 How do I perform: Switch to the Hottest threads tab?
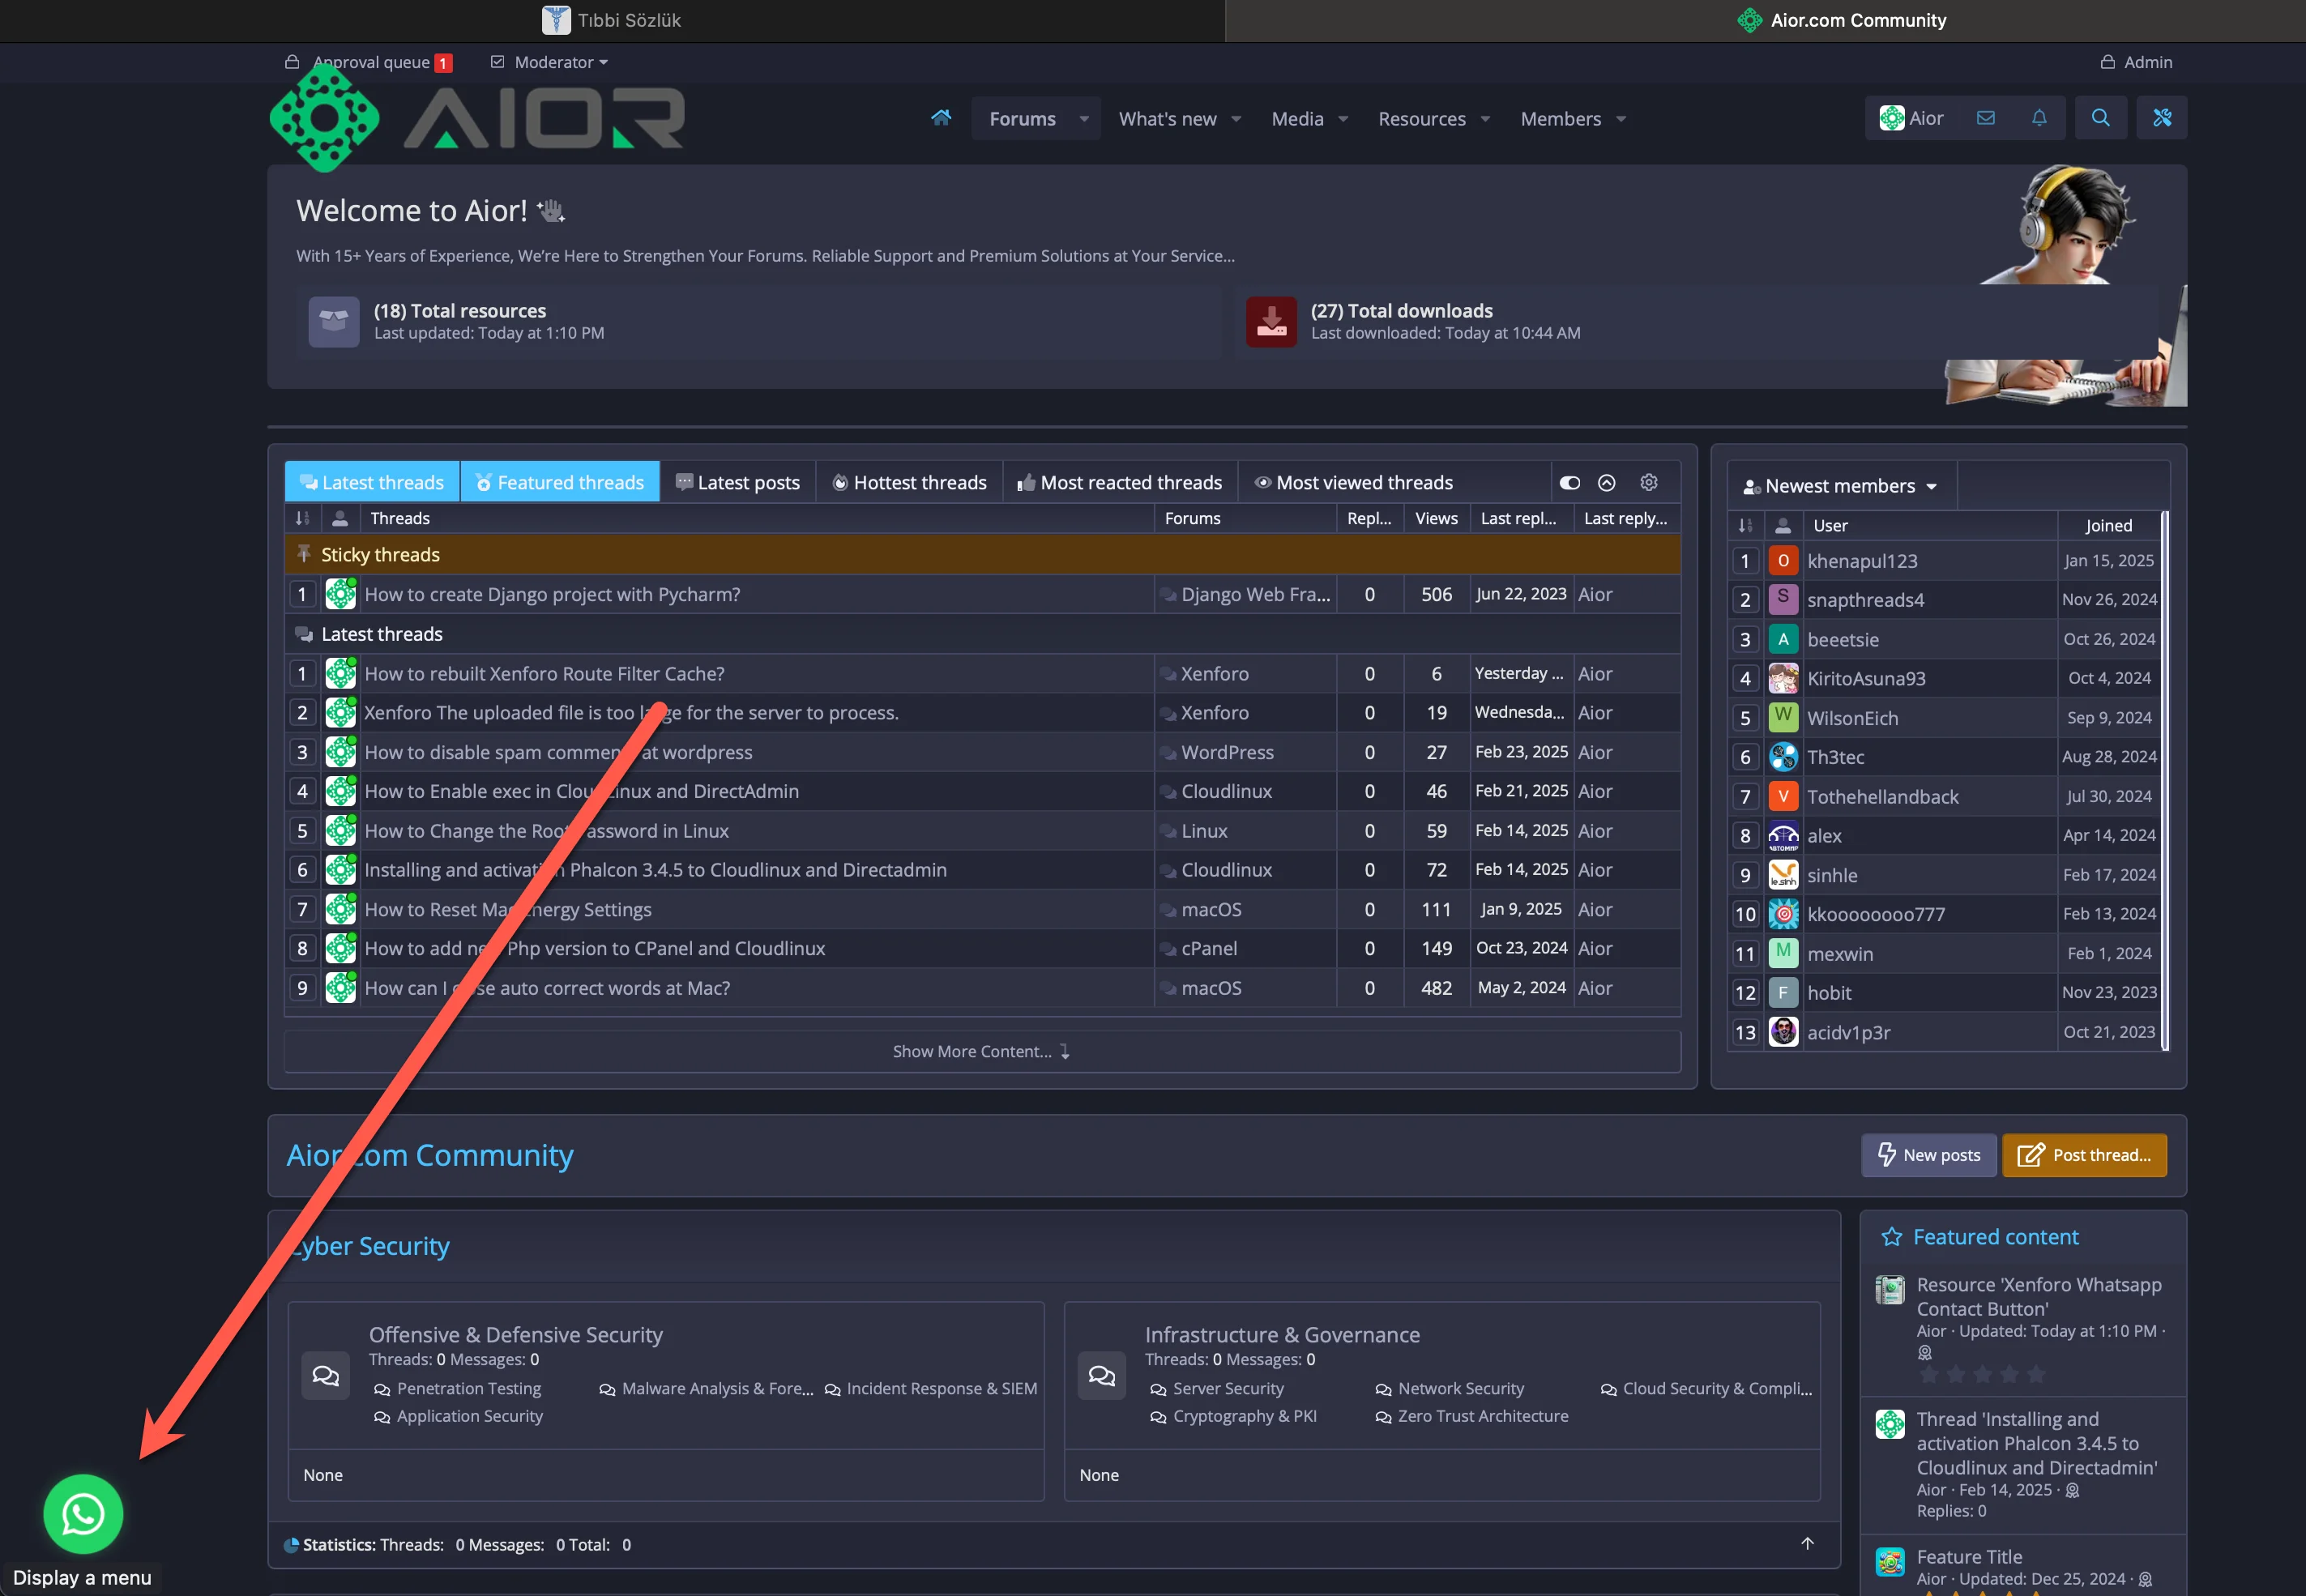(x=909, y=482)
